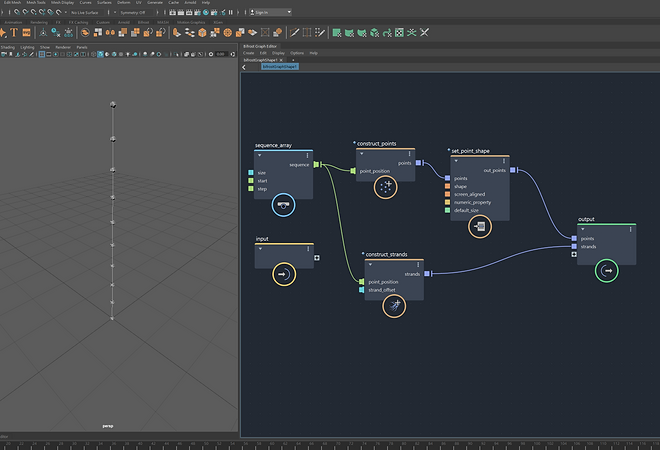660x450 pixels.
Task: Collapse the construct_points node triangle
Action: point(362,154)
